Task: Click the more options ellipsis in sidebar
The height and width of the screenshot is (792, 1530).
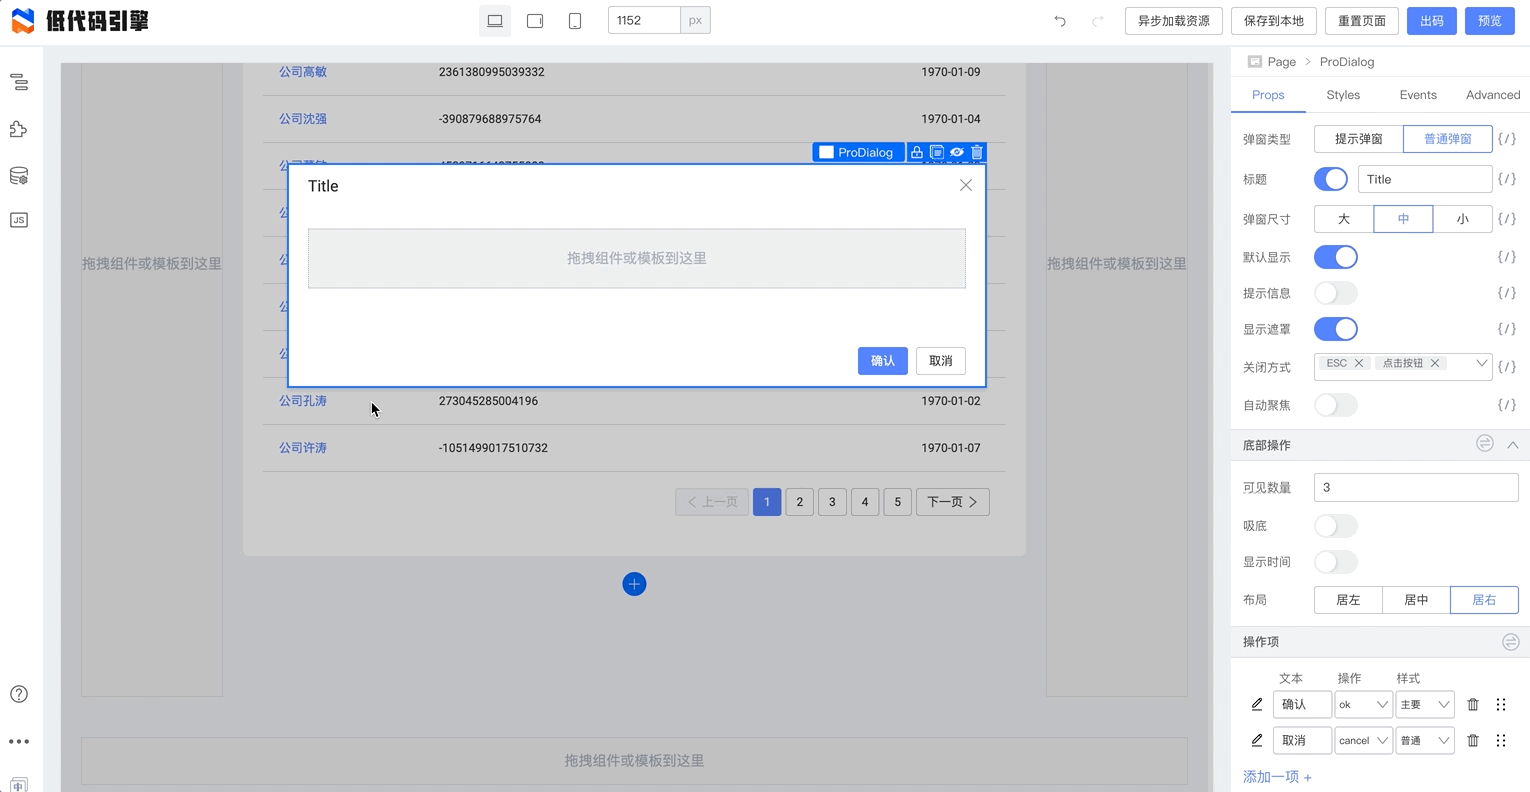Action: point(19,741)
